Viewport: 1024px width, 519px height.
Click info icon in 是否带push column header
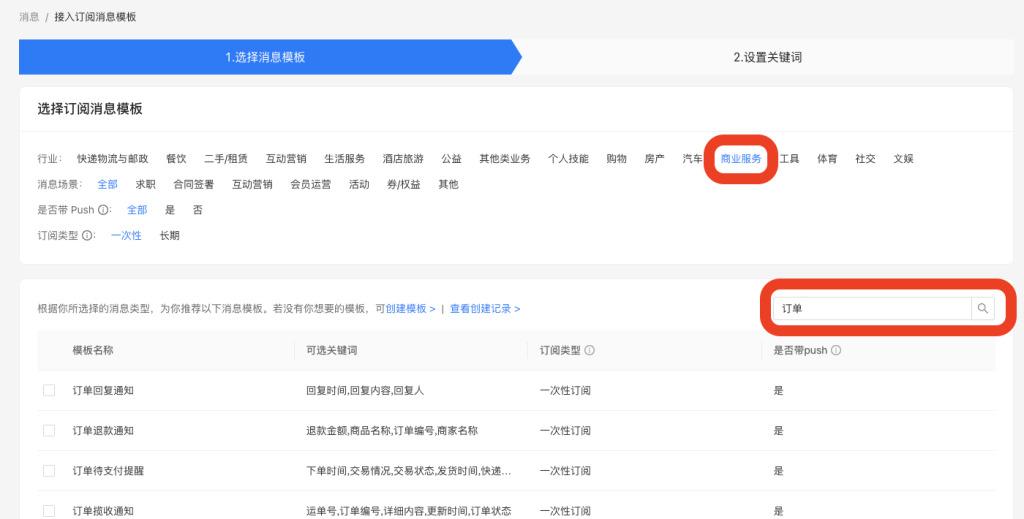(836, 351)
